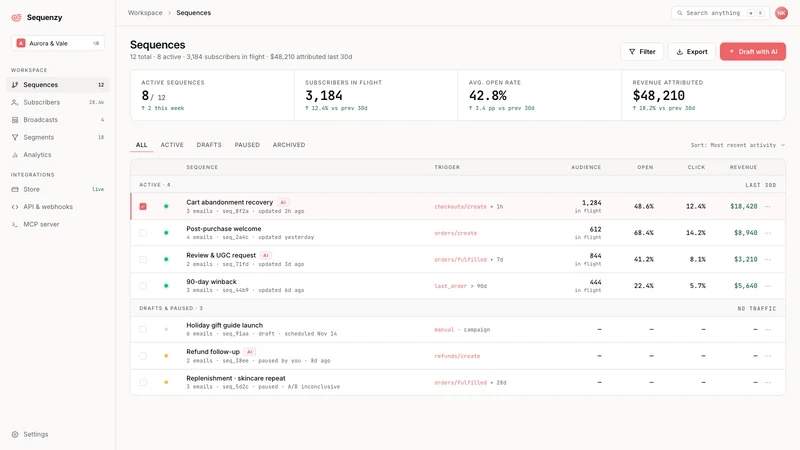Viewport: 800px width, 450px height.
Task: Check the Holiday gift guide launch checkbox
Action: pyautogui.click(x=143, y=330)
